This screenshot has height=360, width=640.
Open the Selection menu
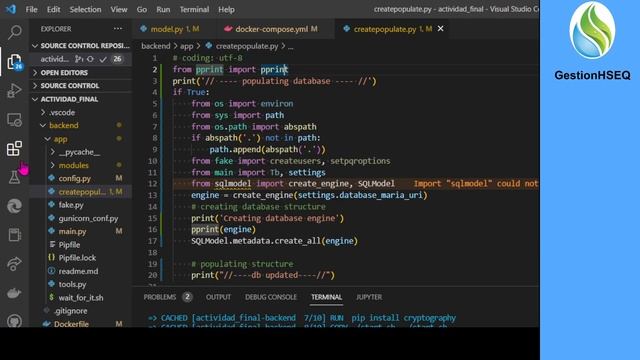pos(85,9)
